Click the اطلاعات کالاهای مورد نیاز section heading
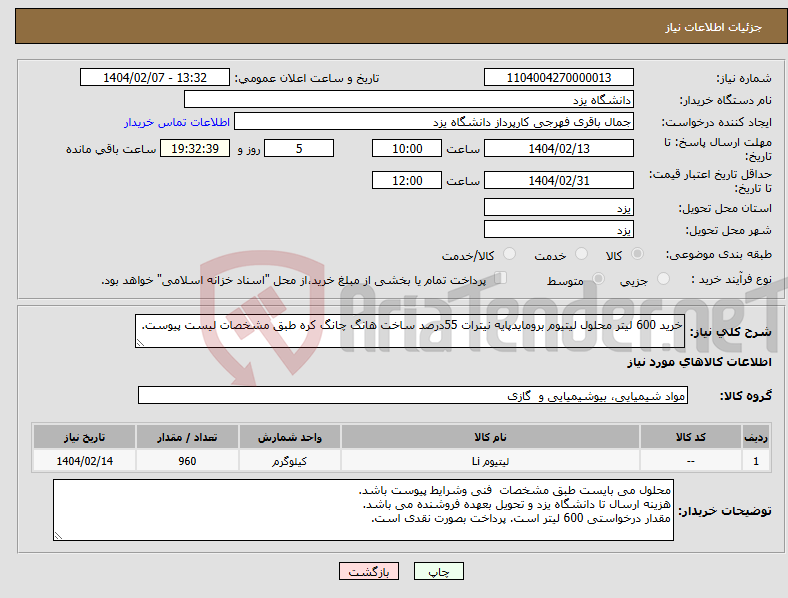Image resolution: width=788 pixels, height=598 pixels. tap(699, 362)
